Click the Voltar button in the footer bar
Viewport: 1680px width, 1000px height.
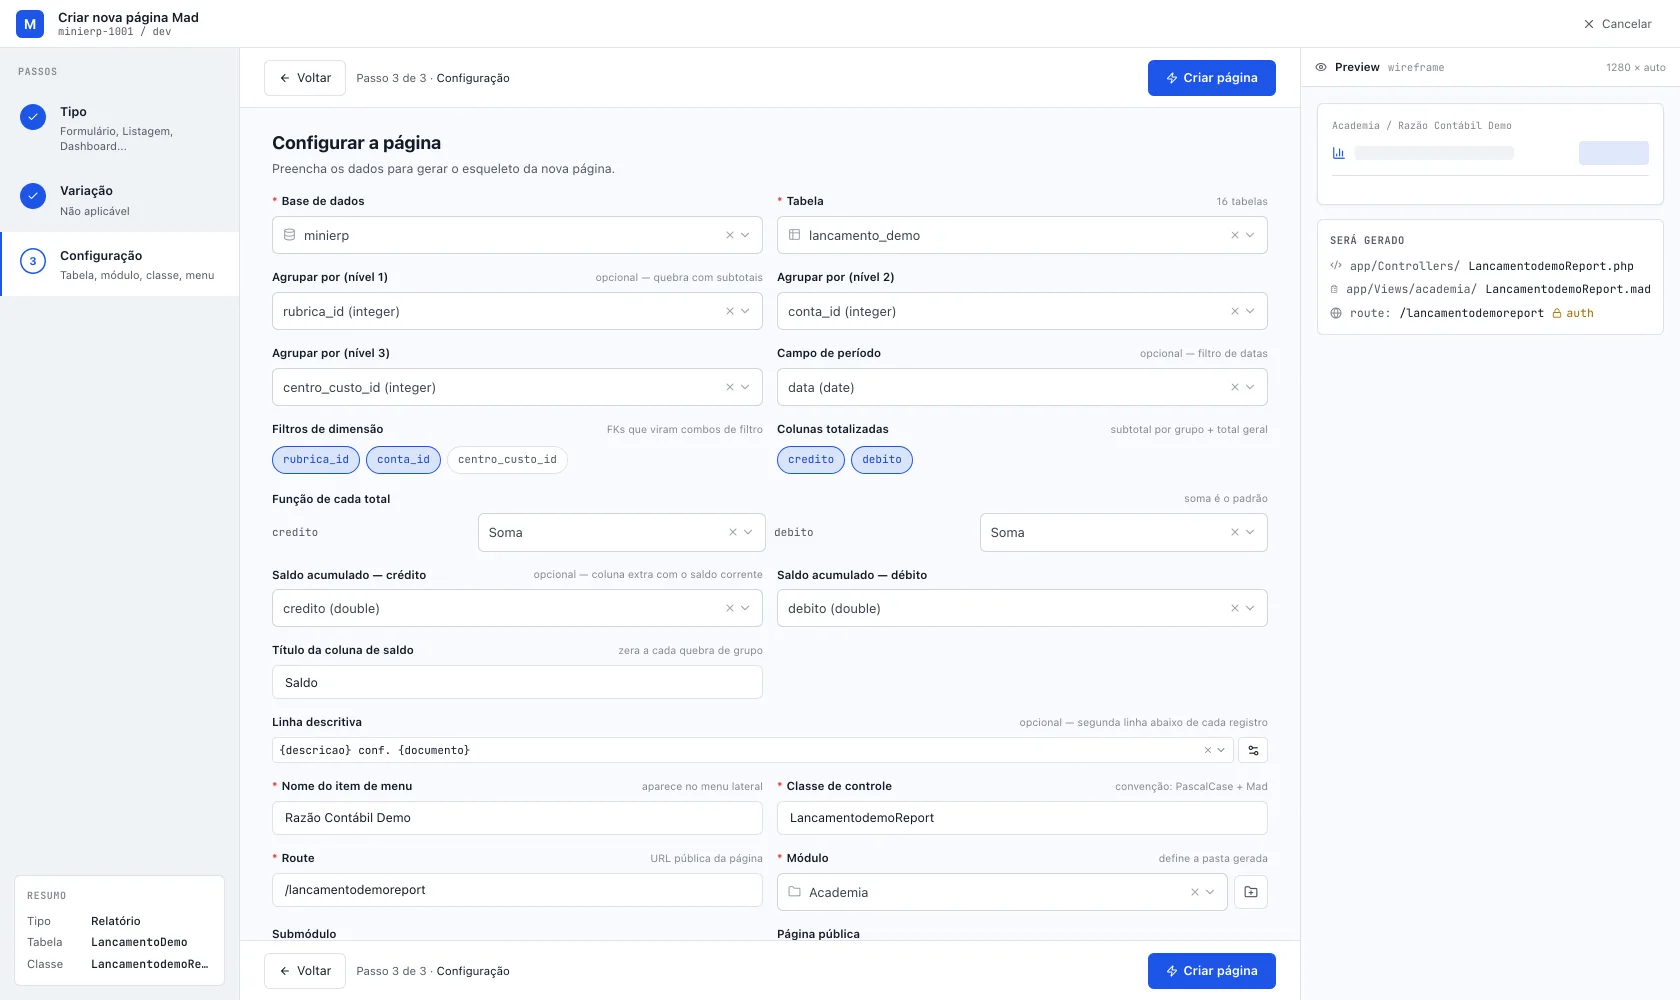click(x=305, y=971)
